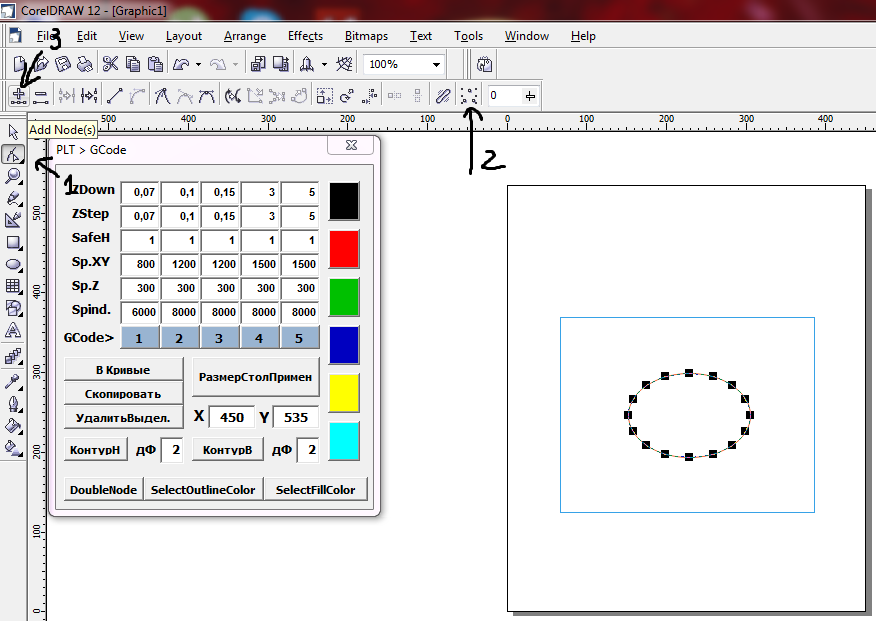Select the Smart Drawing tool
This screenshot has width=876, height=621.
click(13, 220)
